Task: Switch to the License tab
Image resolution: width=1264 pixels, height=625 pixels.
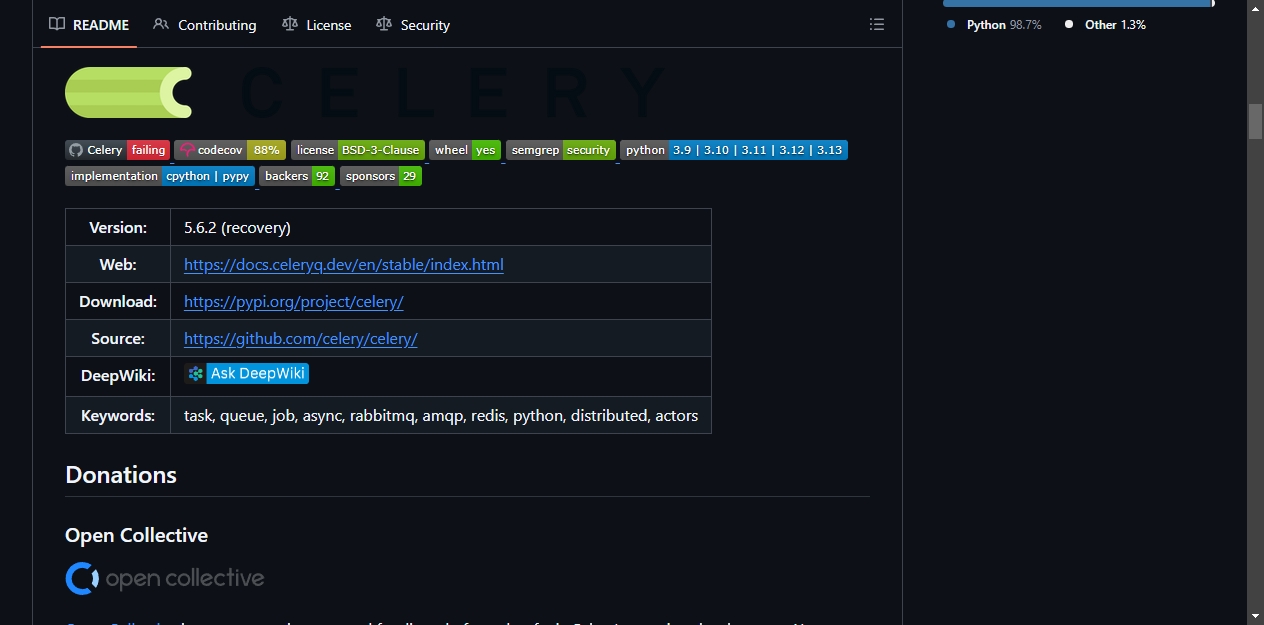Action: click(317, 25)
